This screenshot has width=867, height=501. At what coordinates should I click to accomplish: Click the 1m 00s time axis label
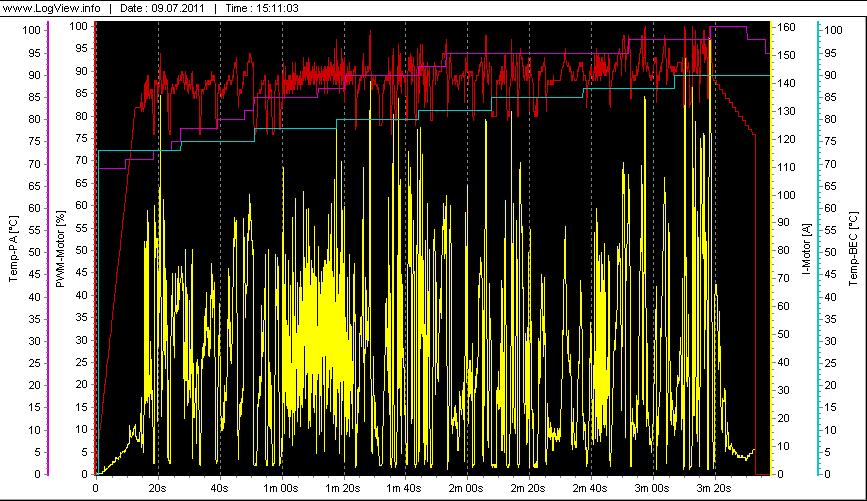pyautogui.click(x=280, y=488)
